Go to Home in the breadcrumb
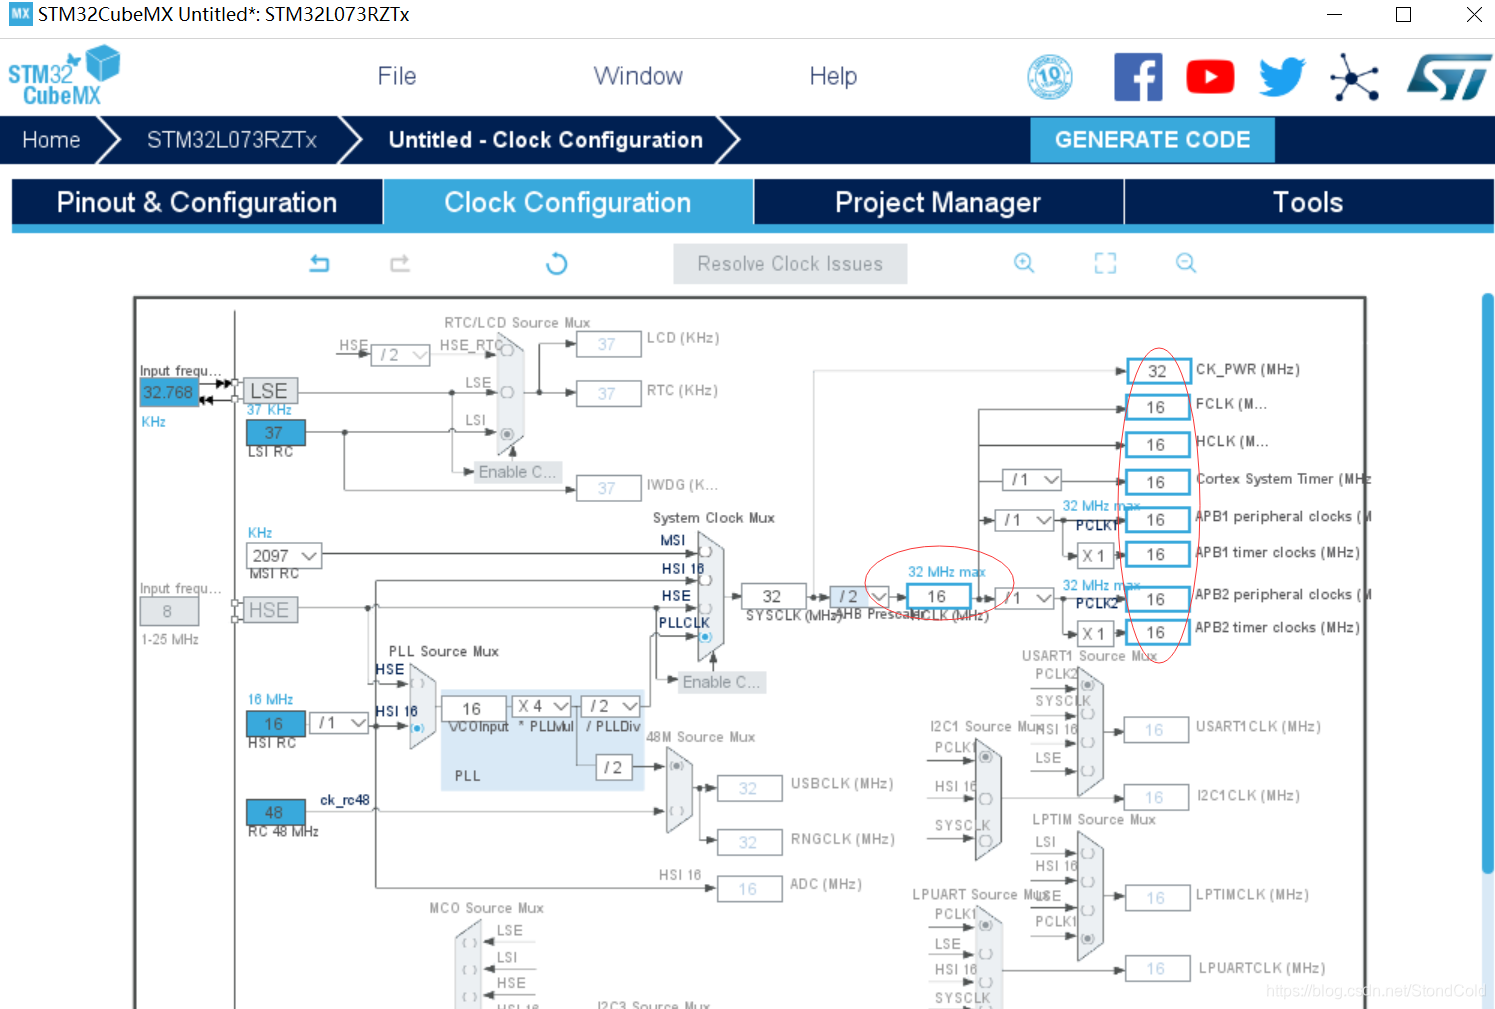 click(51, 140)
